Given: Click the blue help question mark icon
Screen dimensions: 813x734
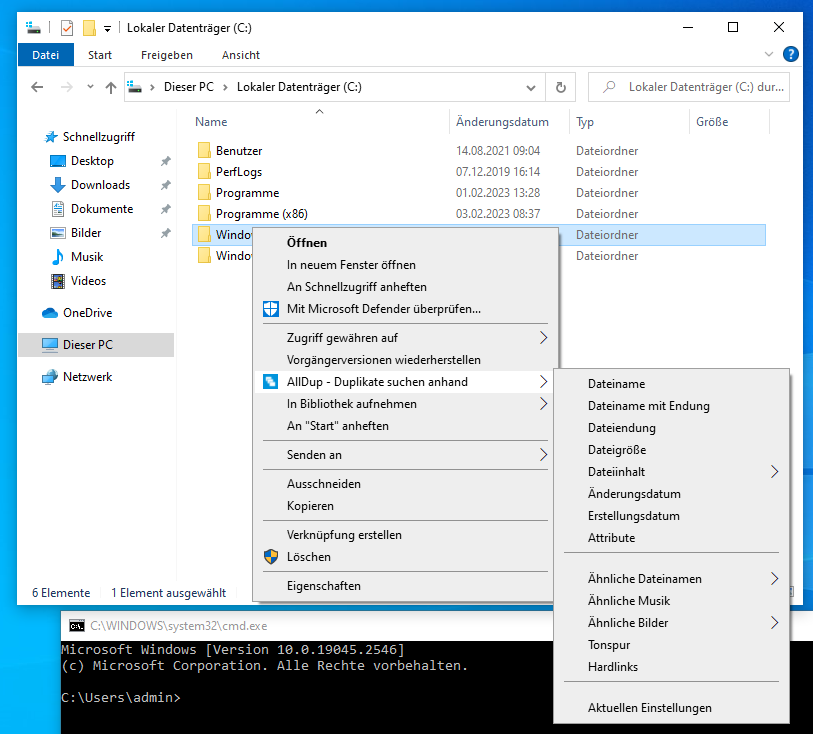Looking at the screenshot, I should pos(790,55).
